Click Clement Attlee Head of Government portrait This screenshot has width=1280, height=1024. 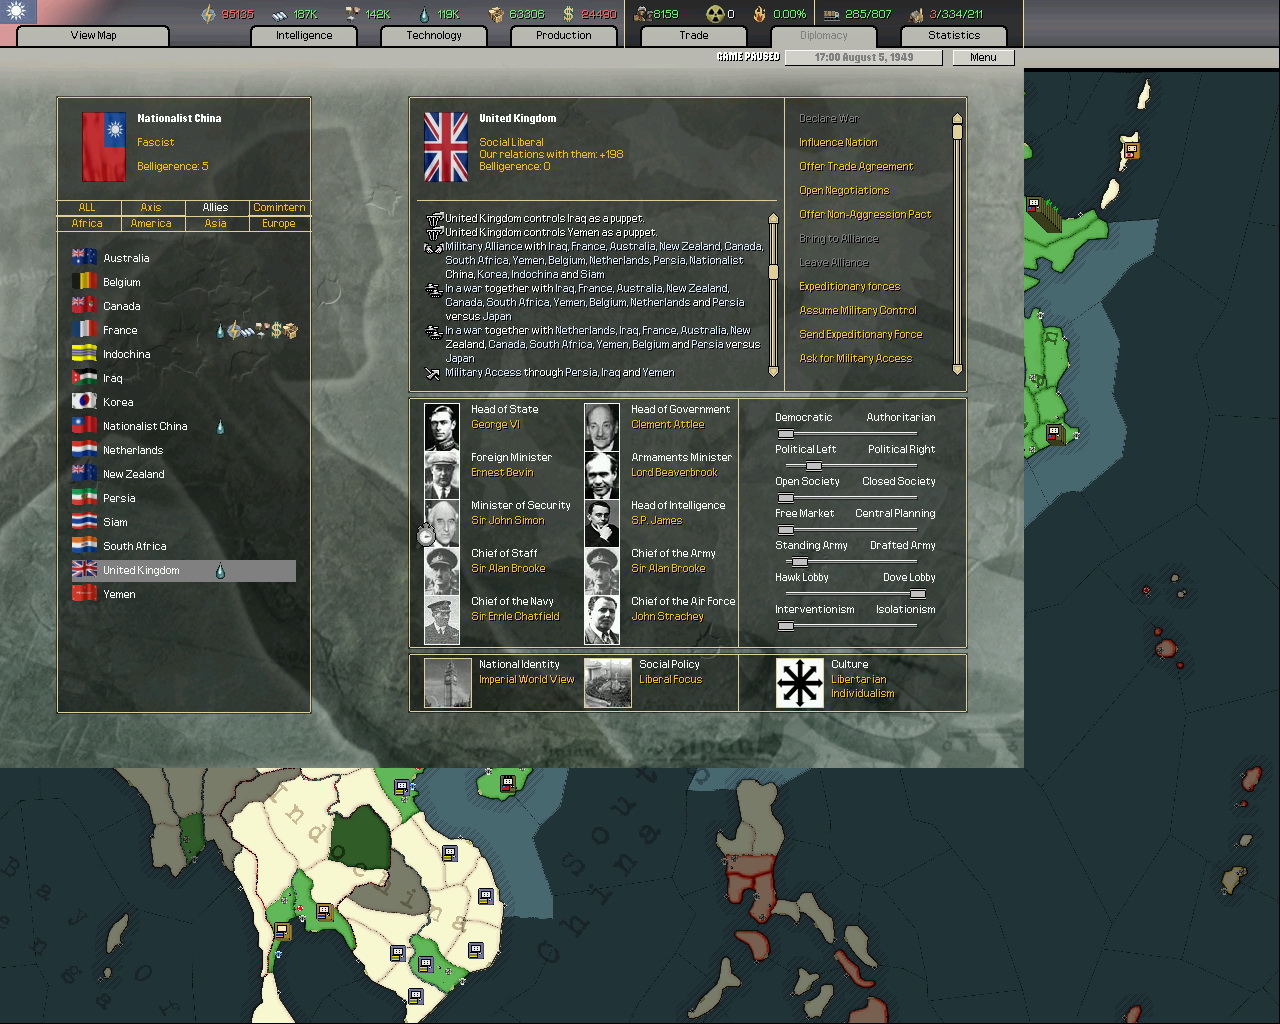point(601,427)
